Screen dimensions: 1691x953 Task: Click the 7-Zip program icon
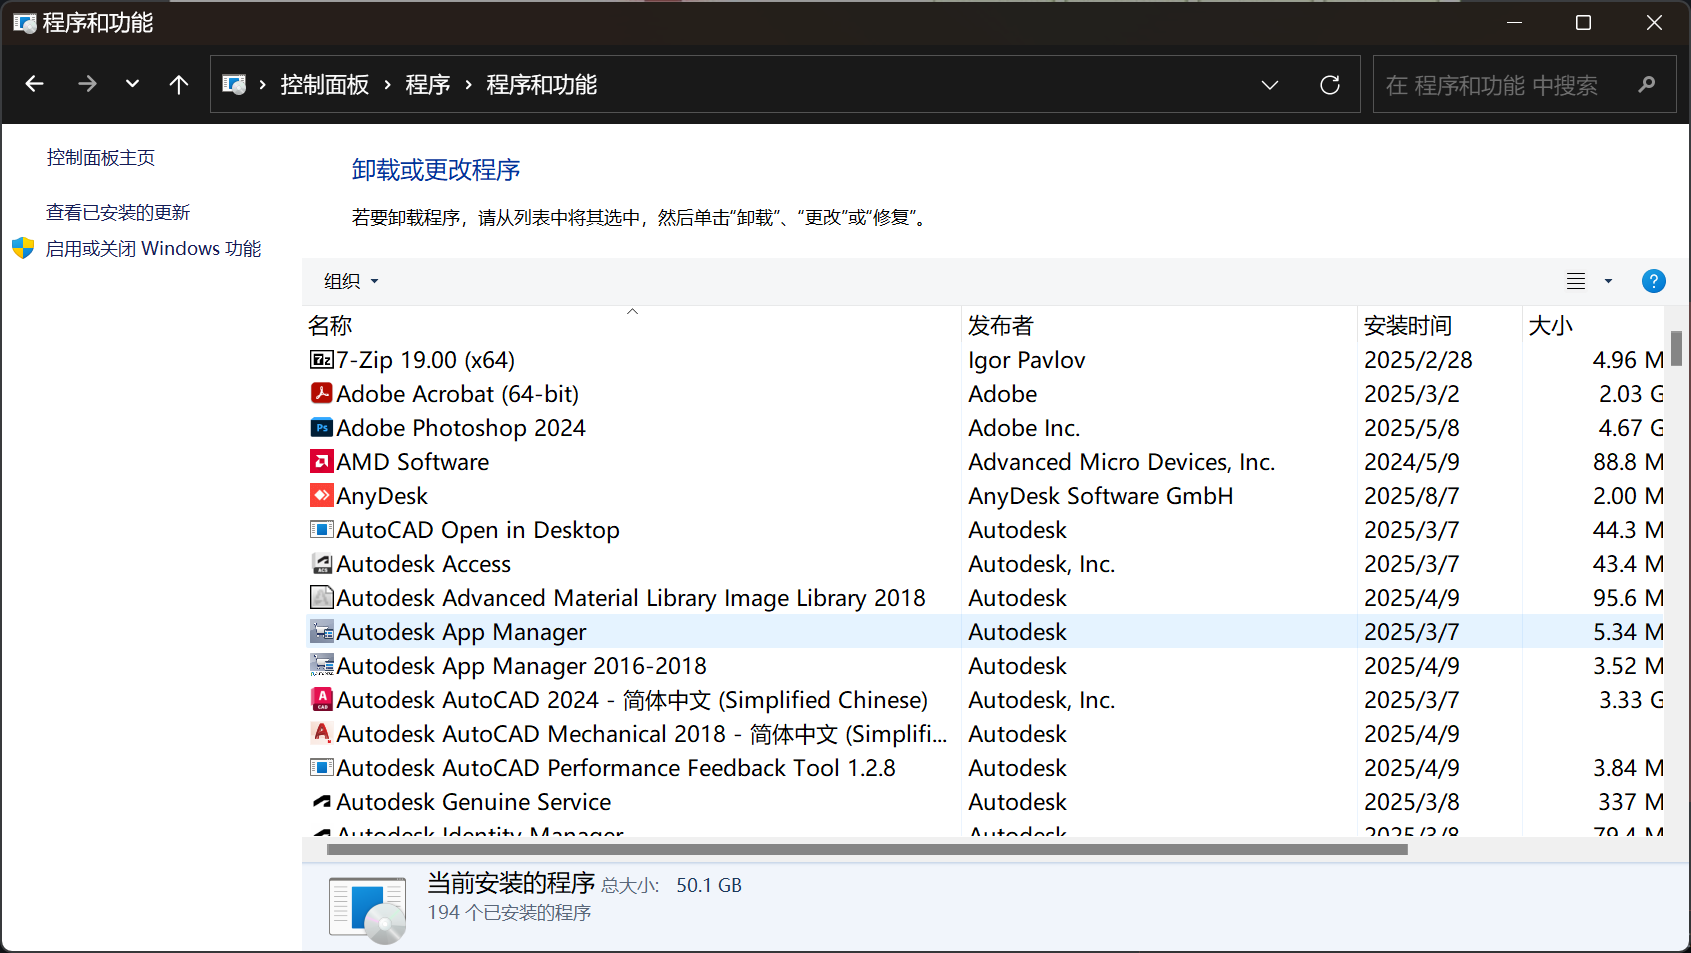322,360
